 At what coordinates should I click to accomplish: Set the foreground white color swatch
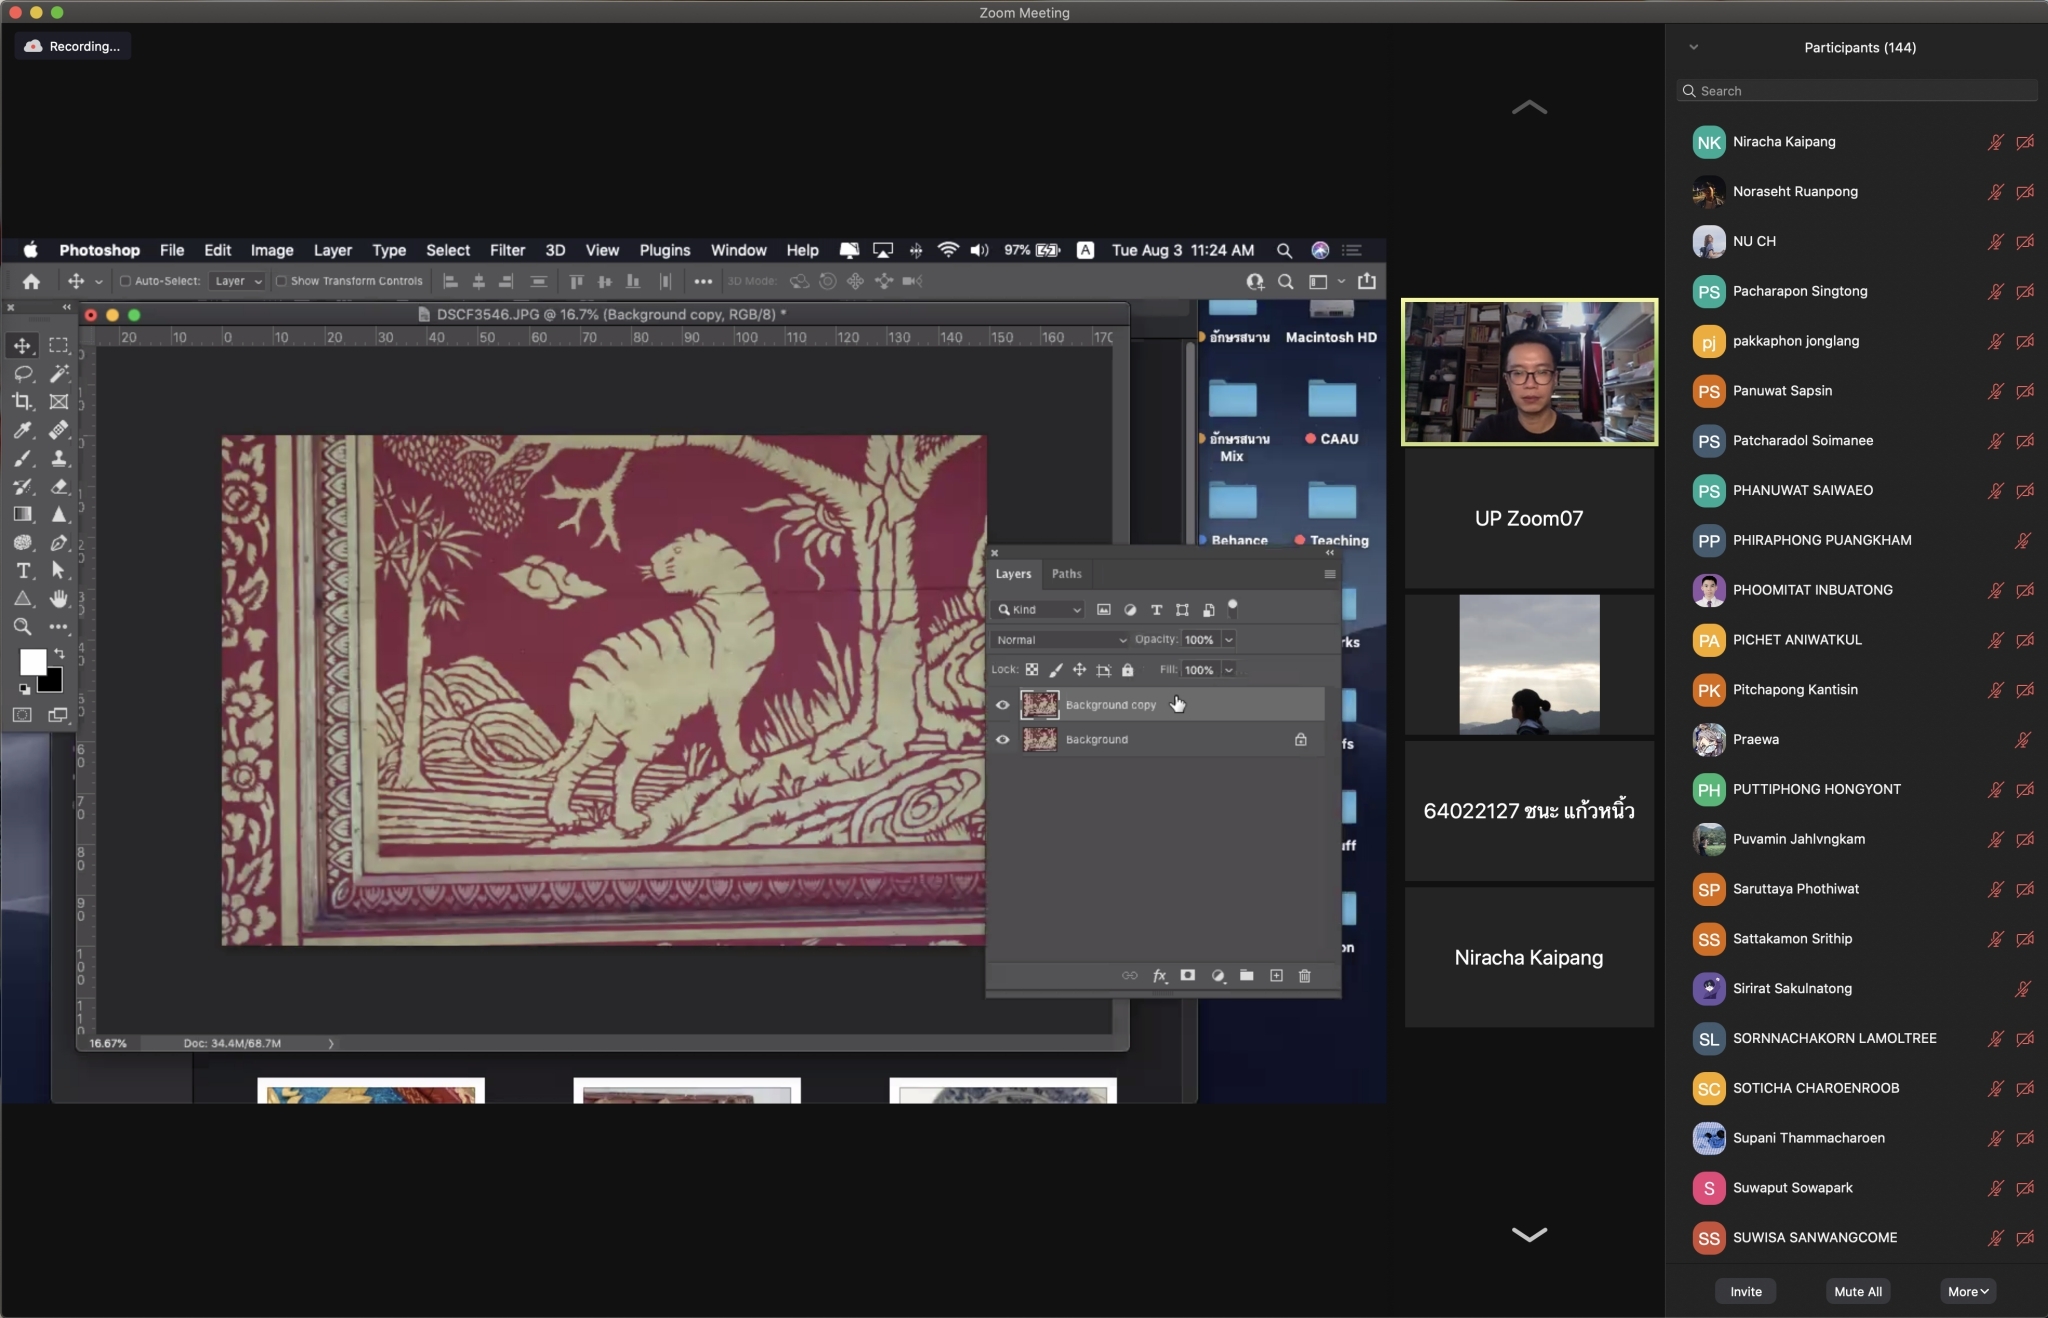pyautogui.click(x=33, y=662)
